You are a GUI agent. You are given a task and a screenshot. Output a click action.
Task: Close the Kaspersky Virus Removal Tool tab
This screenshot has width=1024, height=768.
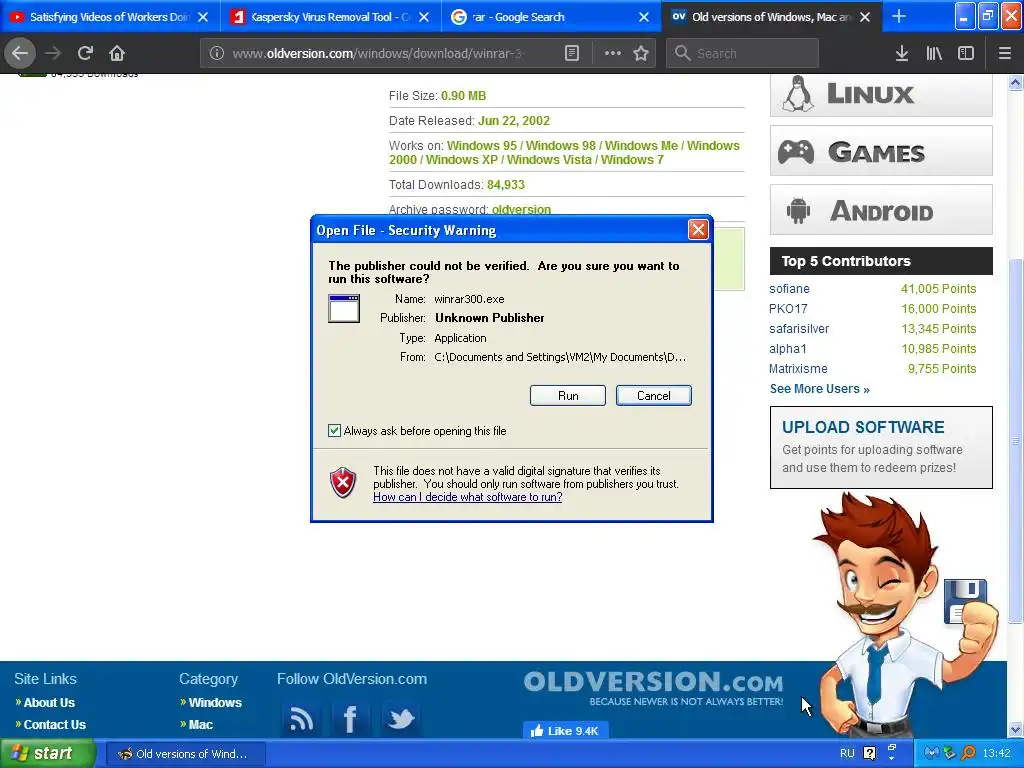424,17
